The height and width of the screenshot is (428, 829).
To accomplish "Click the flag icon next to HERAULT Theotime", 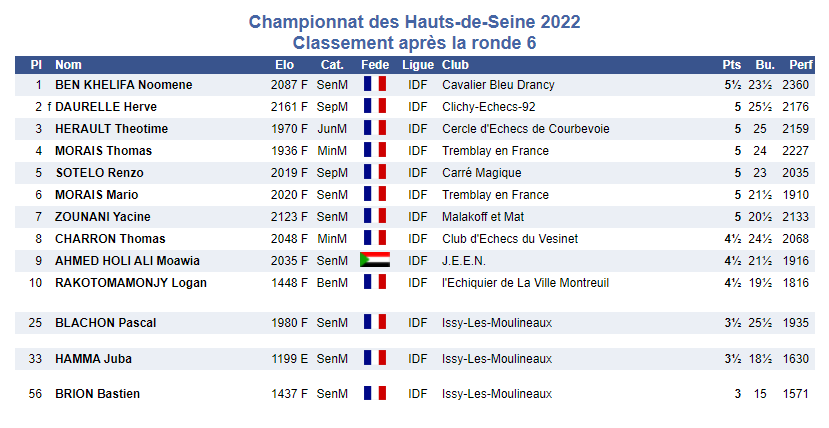I will (x=374, y=129).
